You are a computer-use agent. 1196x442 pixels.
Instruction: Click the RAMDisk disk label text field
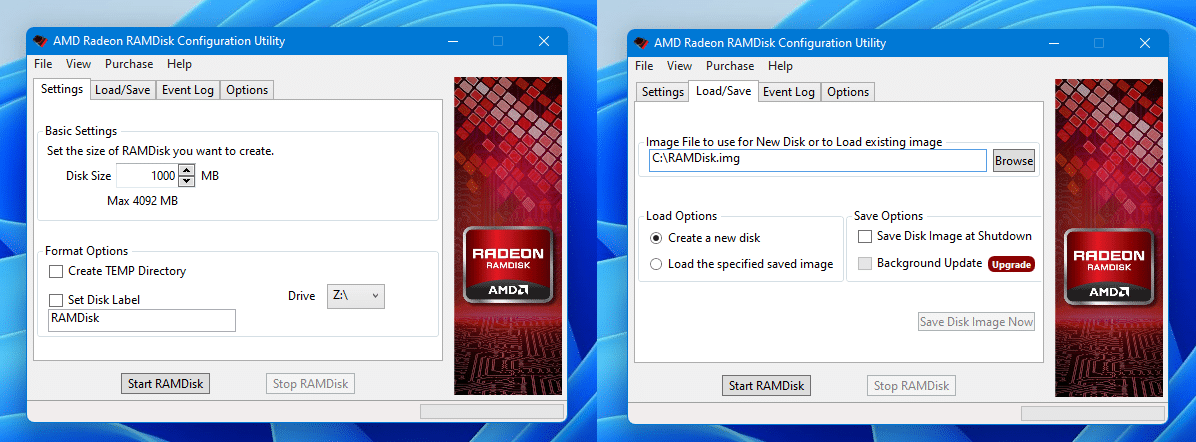coord(142,321)
